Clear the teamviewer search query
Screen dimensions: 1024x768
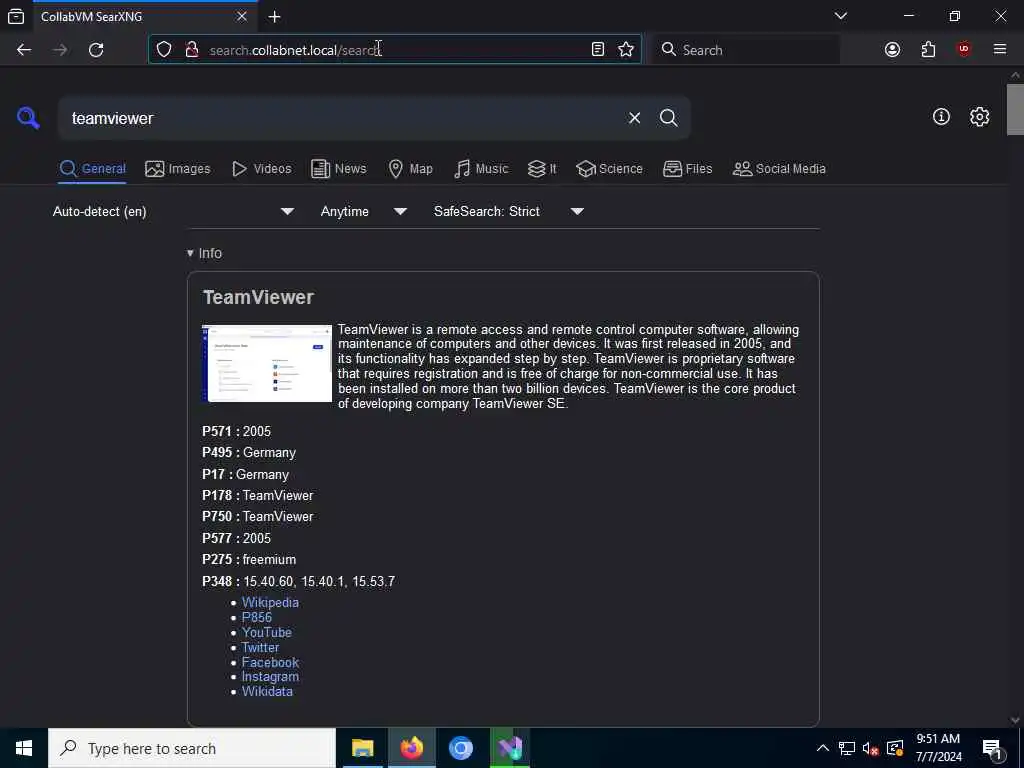(x=634, y=118)
